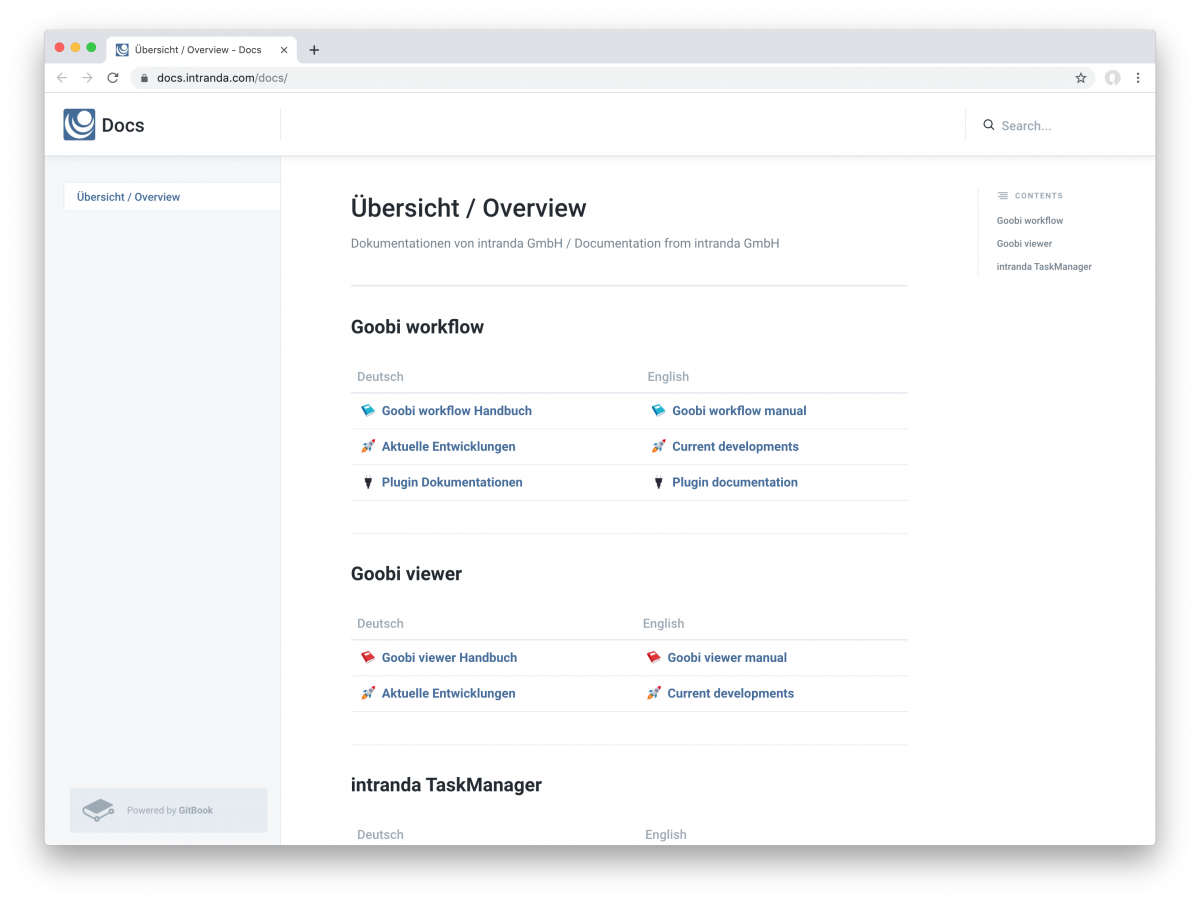Click the Contents list icon in right panel

click(x=1000, y=195)
